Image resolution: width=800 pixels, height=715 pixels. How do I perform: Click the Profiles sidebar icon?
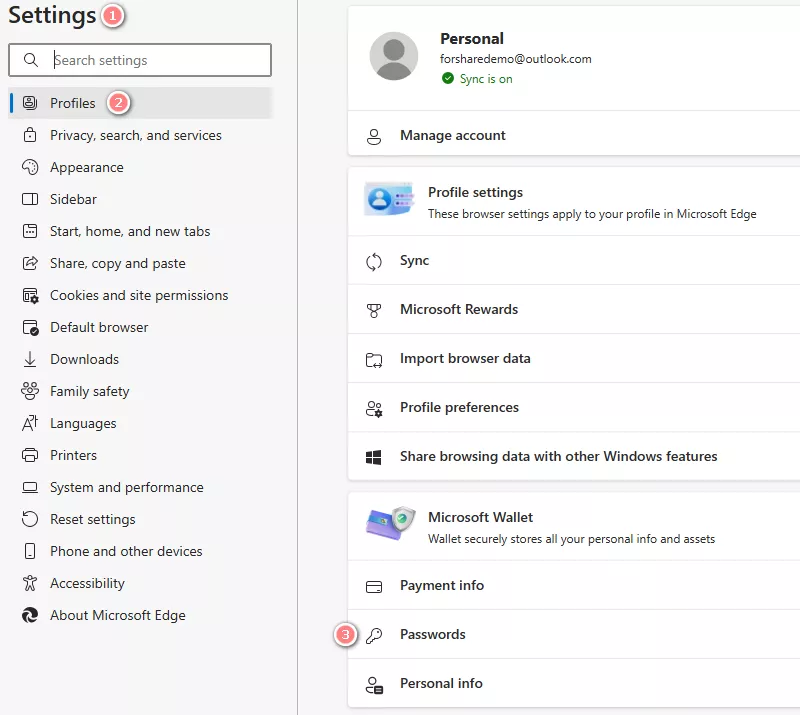(x=30, y=103)
